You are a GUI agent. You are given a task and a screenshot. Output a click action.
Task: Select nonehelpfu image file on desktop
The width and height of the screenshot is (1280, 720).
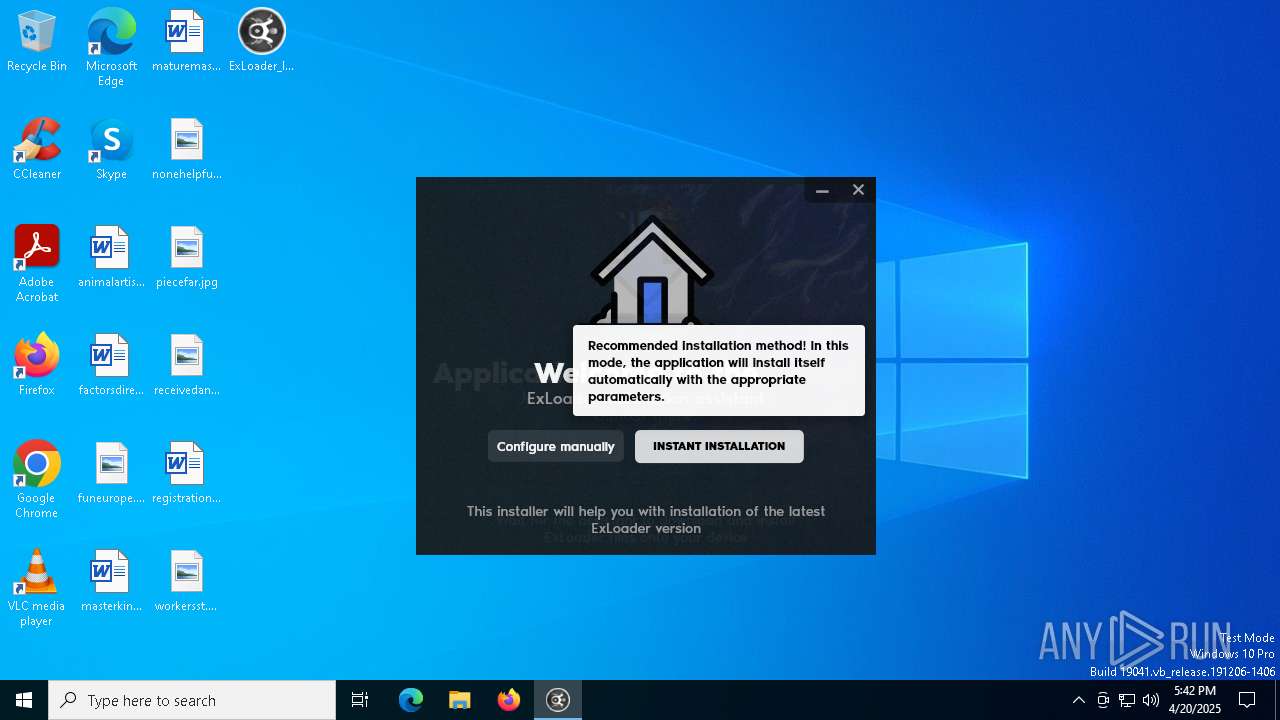[186, 150]
